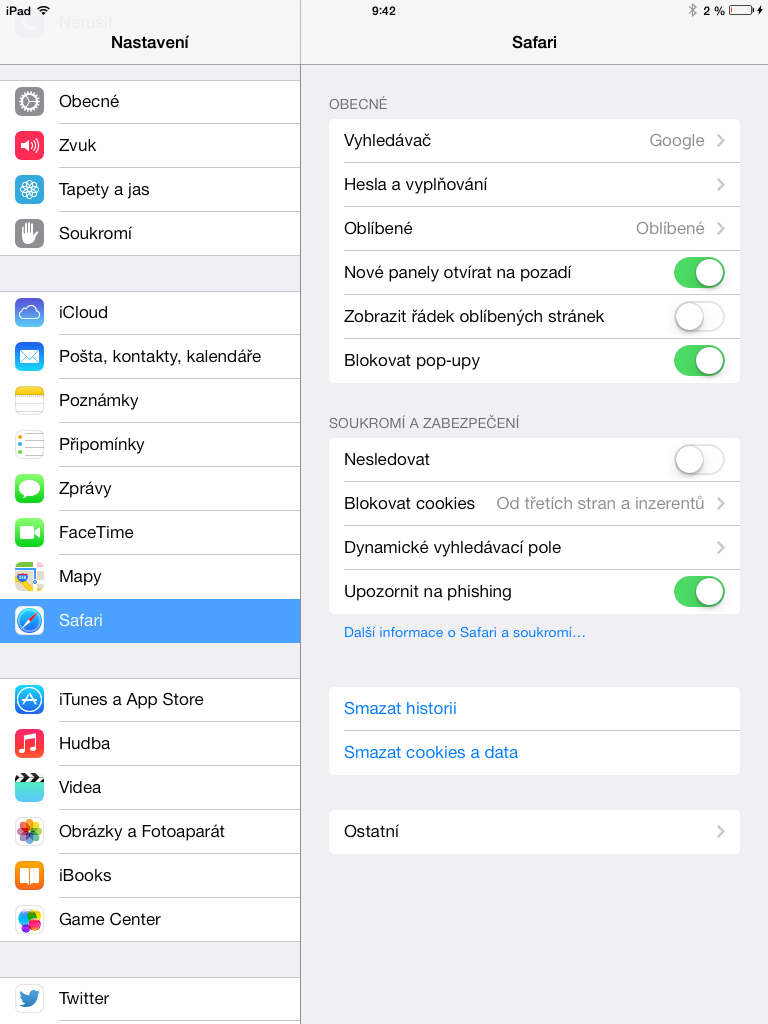Screen dimensions: 768x1024
Task: Open the Game Center bubbles icon
Action: (29, 920)
